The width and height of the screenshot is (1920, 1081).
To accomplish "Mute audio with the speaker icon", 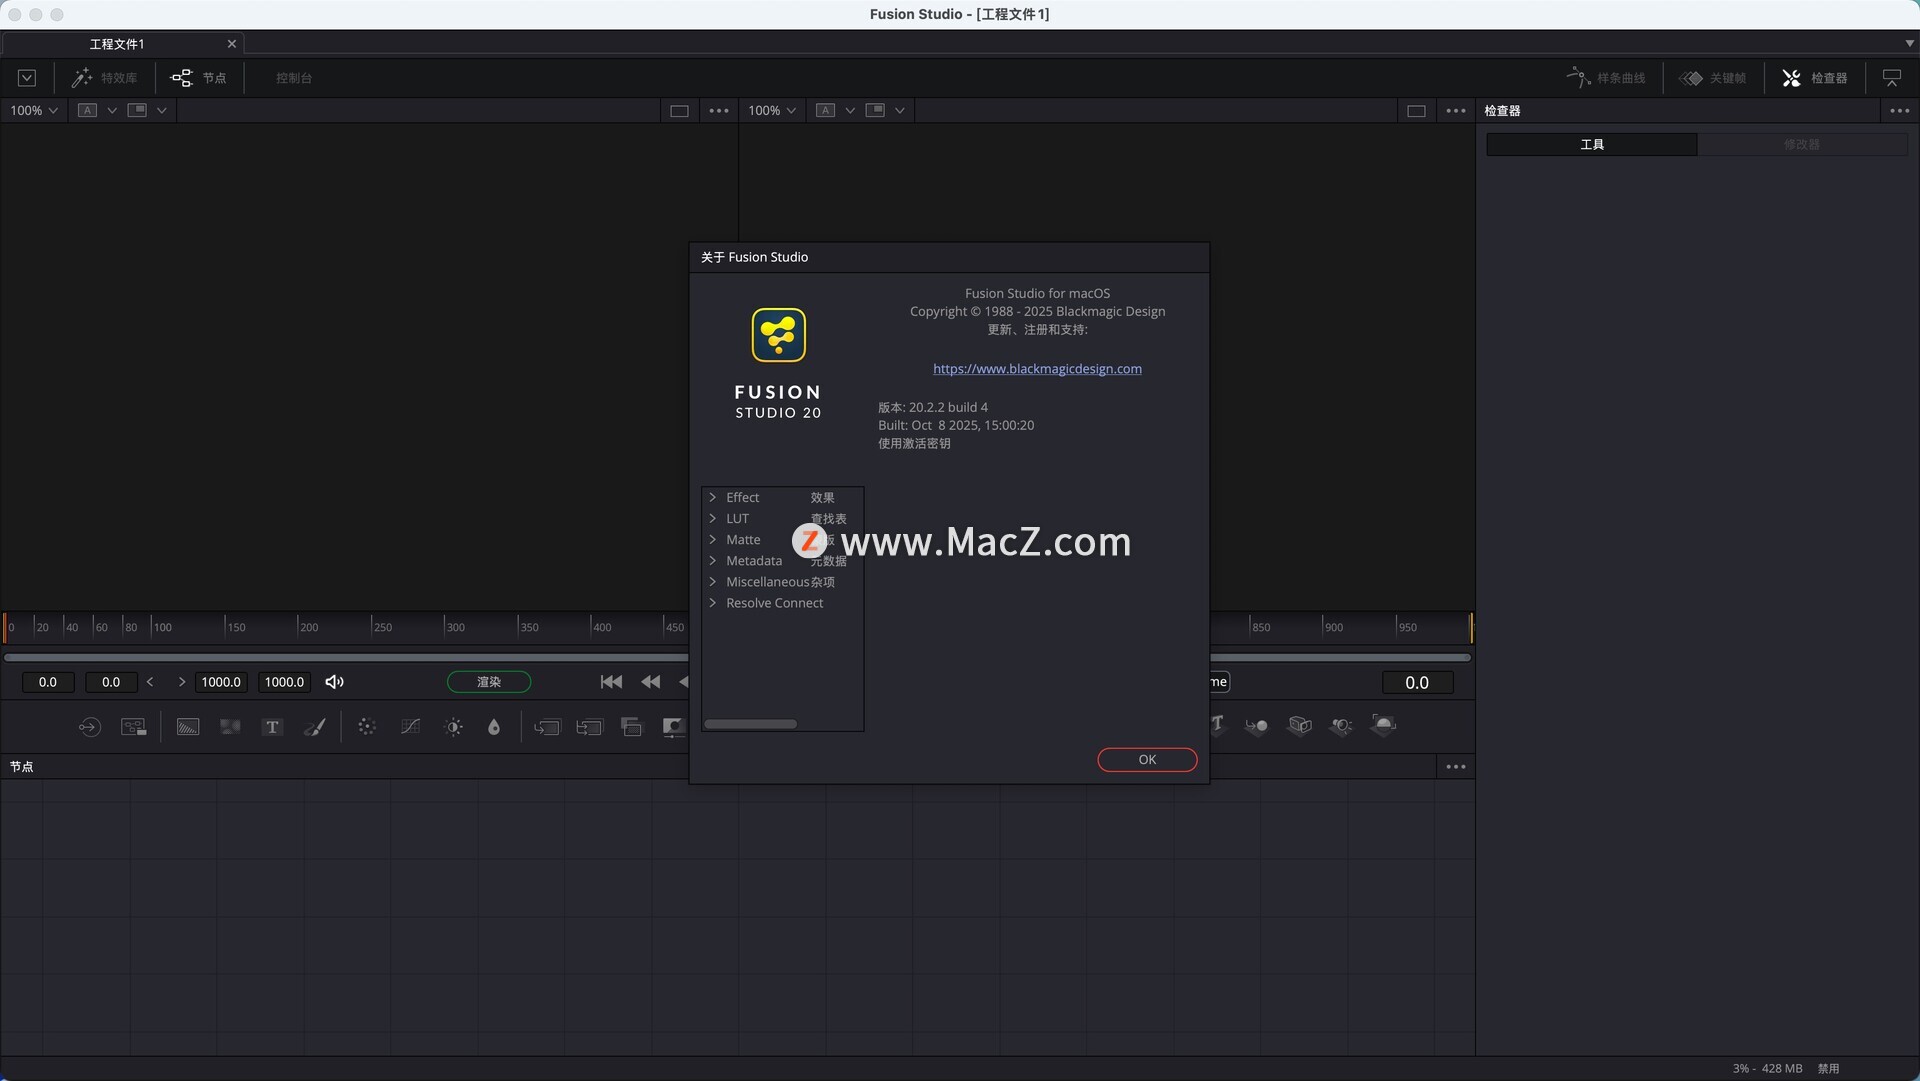I will click(335, 682).
